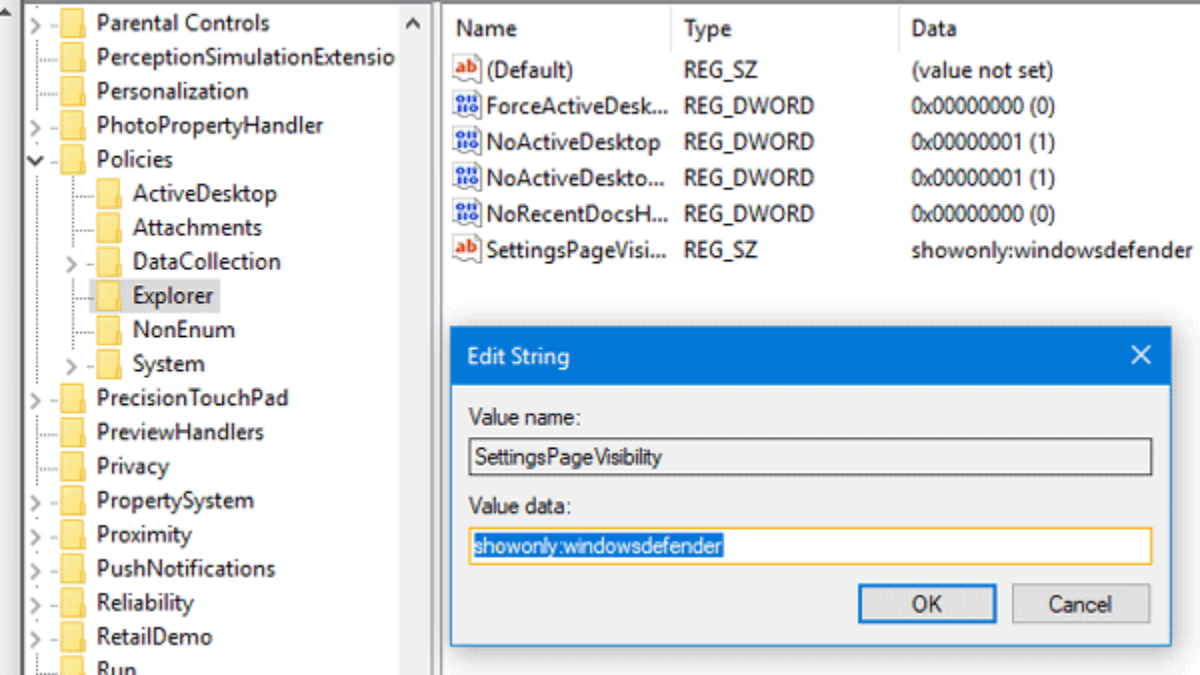The width and height of the screenshot is (1200, 675).
Task: Expand the System key under Policies
Action: pyautogui.click(x=71, y=365)
